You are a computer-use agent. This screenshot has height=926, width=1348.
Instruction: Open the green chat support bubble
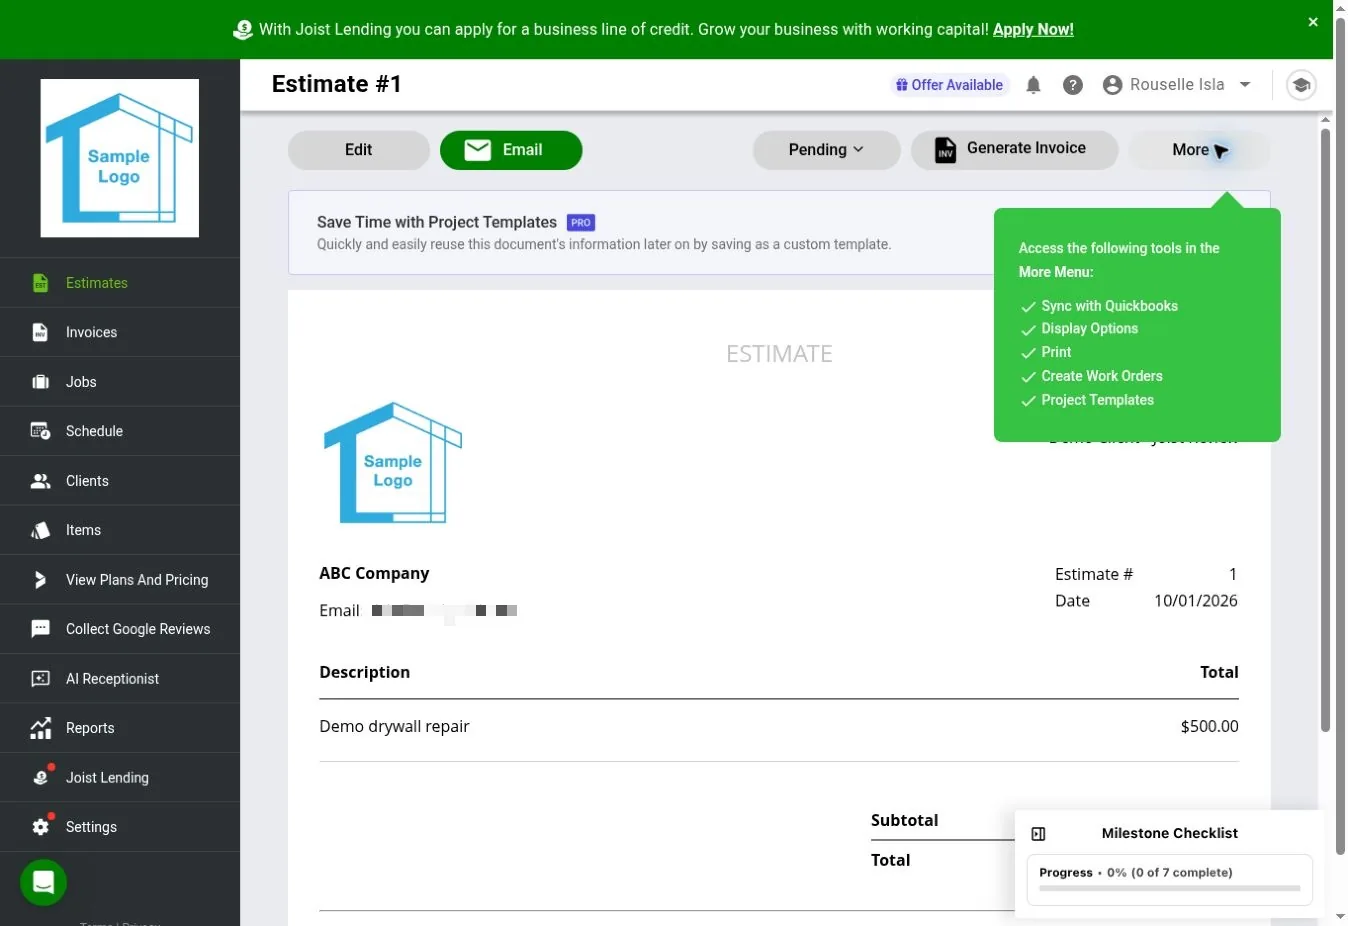click(43, 883)
